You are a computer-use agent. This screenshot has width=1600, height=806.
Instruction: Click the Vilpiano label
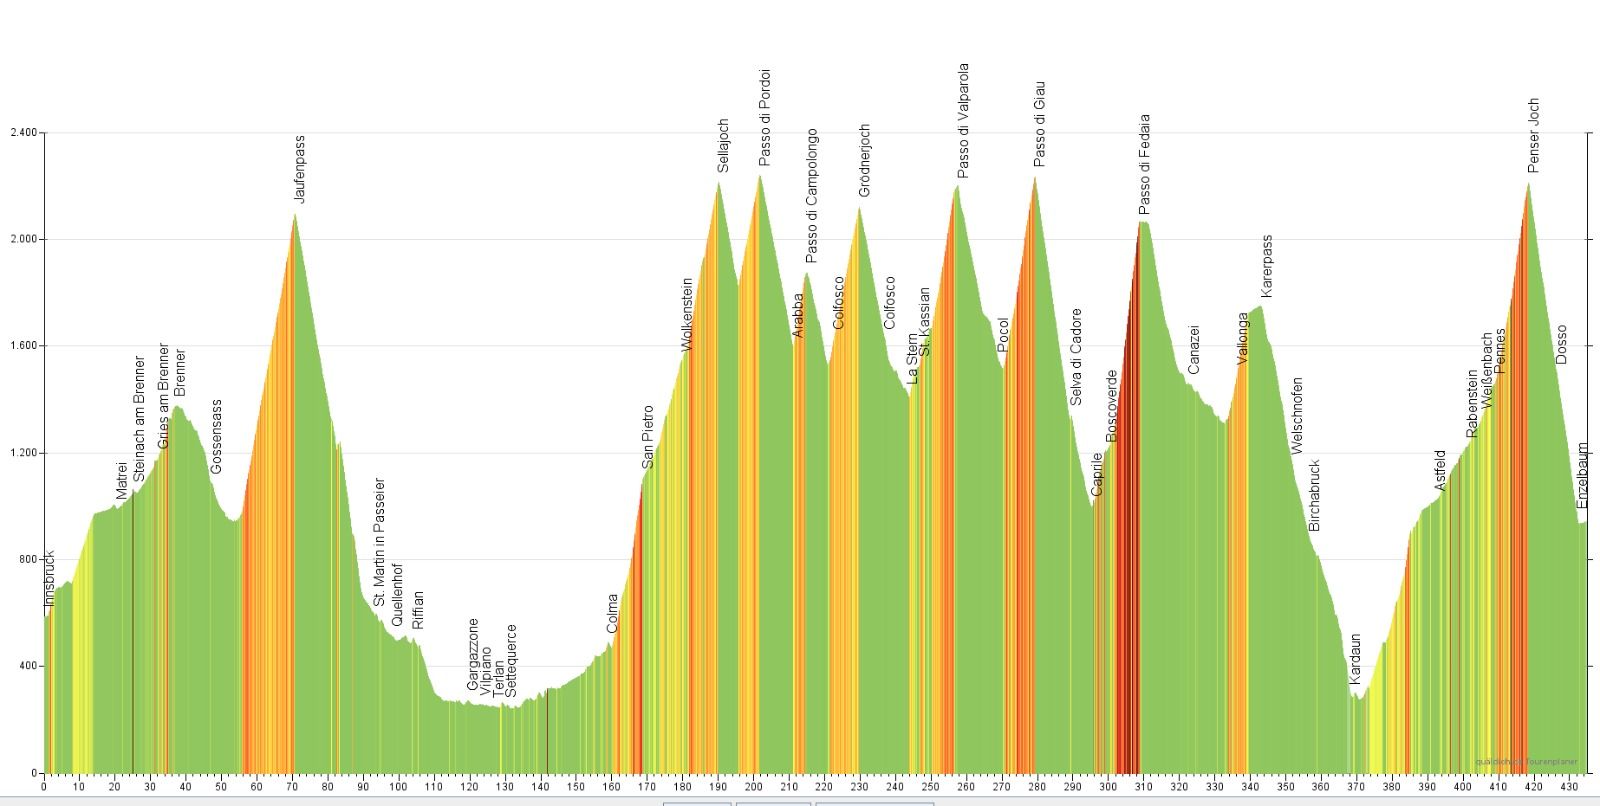coord(486,671)
